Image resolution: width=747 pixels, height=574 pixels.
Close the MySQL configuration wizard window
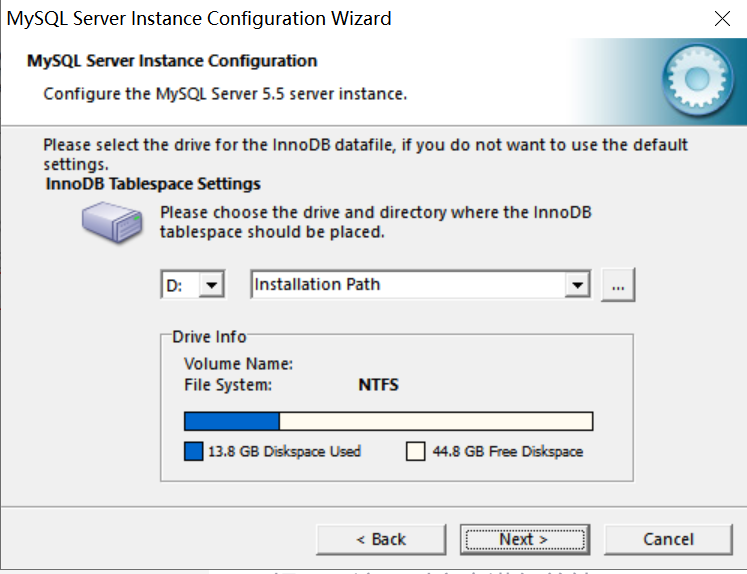(x=722, y=19)
